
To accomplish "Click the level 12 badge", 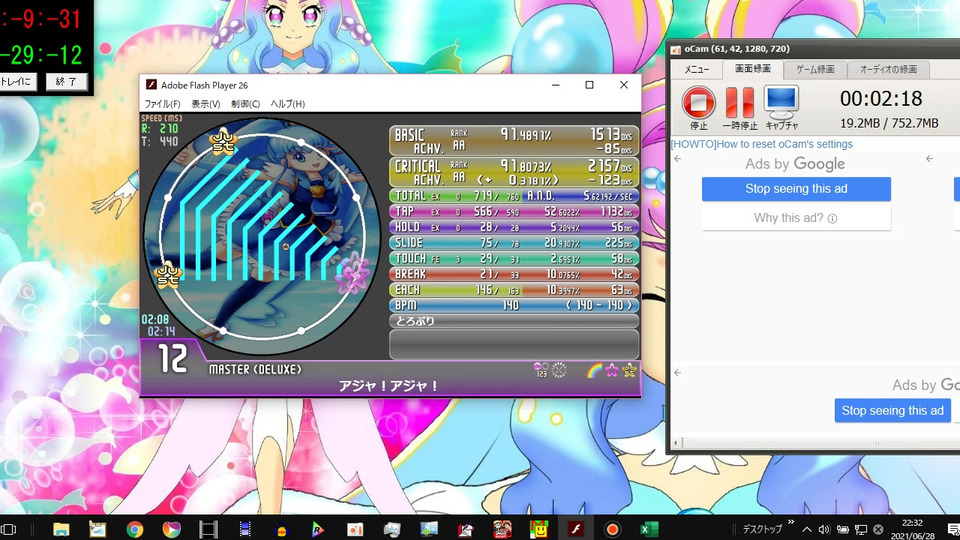I will [x=173, y=359].
